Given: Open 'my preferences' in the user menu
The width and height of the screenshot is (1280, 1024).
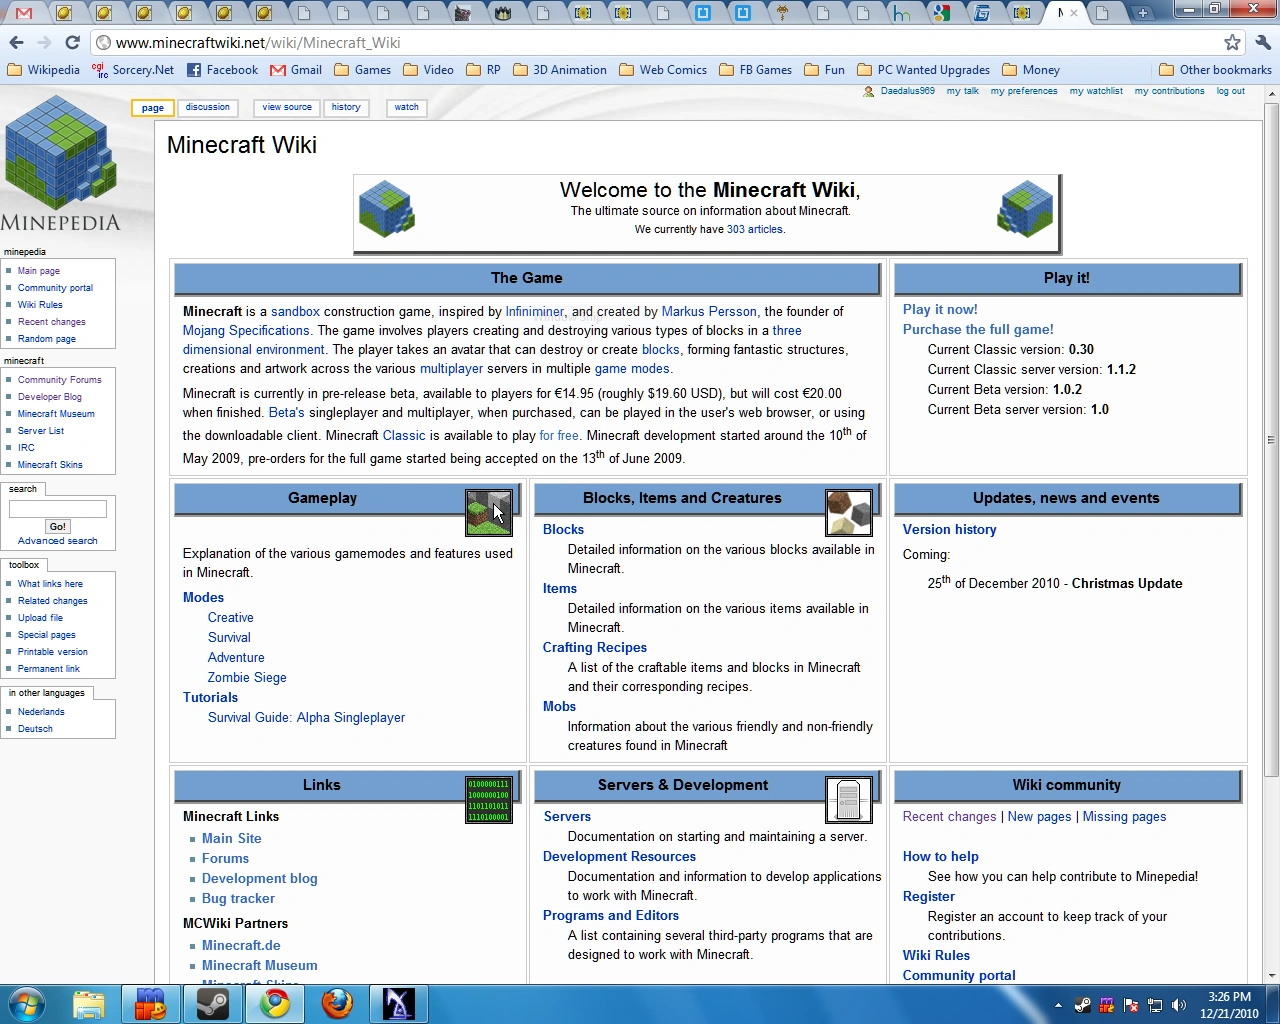Looking at the screenshot, I should (1024, 91).
